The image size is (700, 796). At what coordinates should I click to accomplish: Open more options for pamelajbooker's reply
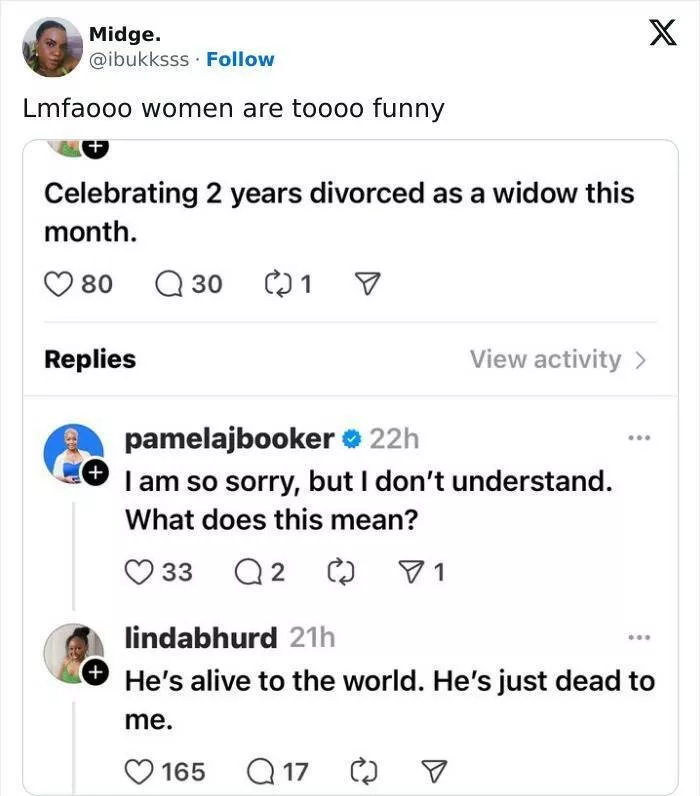[638, 438]
